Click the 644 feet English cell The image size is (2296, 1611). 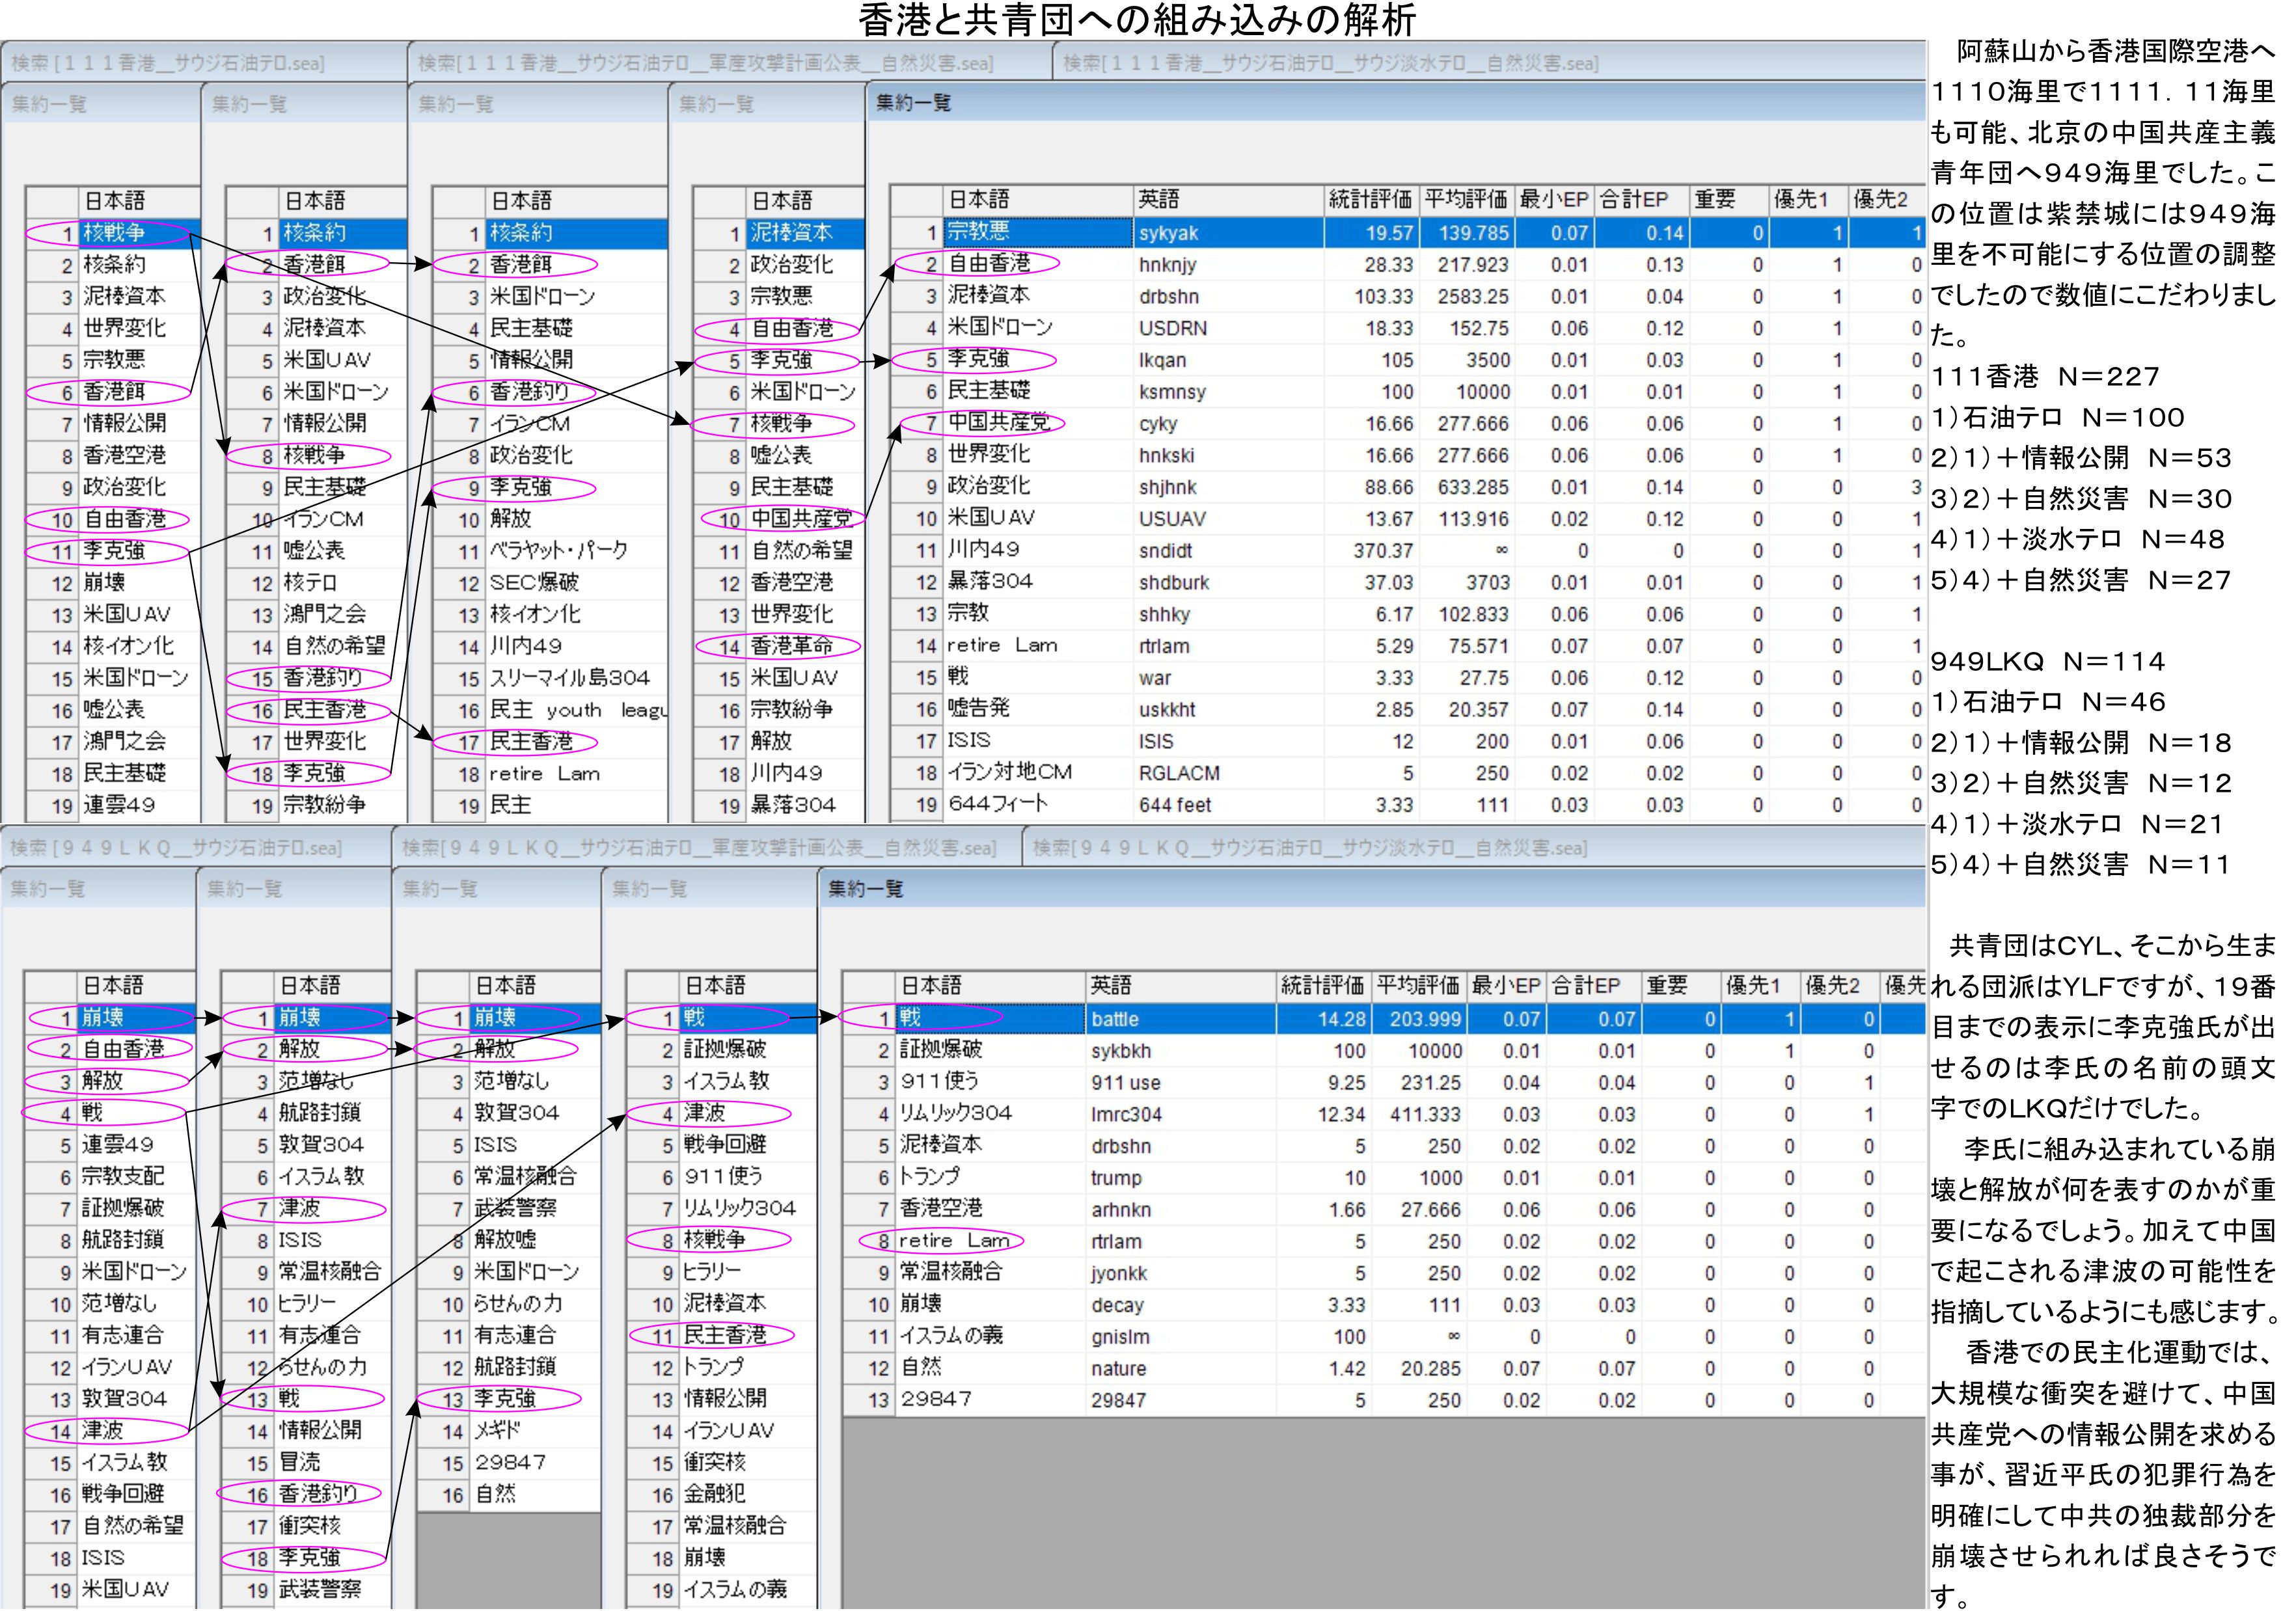[1174, 805]
